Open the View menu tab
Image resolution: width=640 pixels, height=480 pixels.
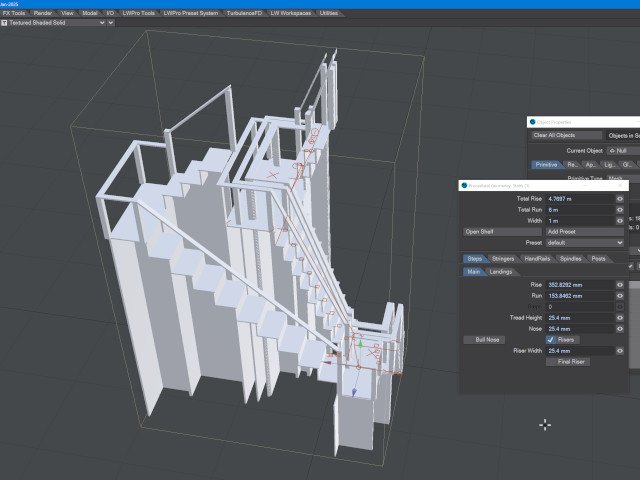point(67,13)
